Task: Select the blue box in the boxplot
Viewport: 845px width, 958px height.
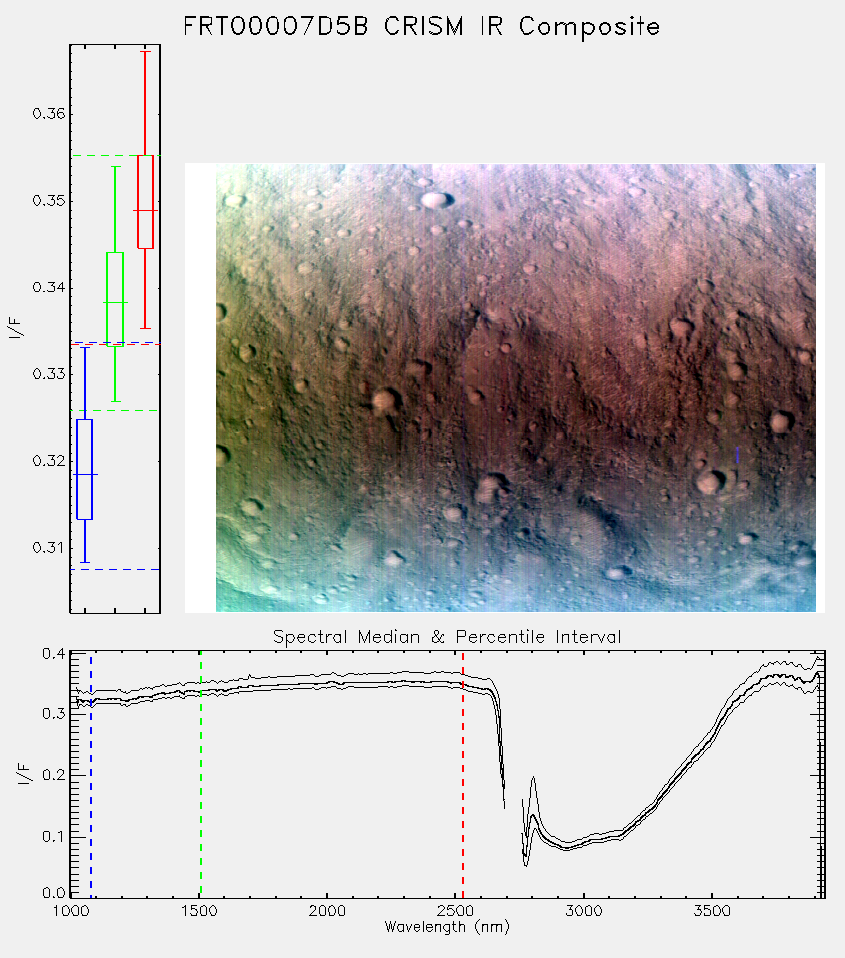Action: coord(84,469)
